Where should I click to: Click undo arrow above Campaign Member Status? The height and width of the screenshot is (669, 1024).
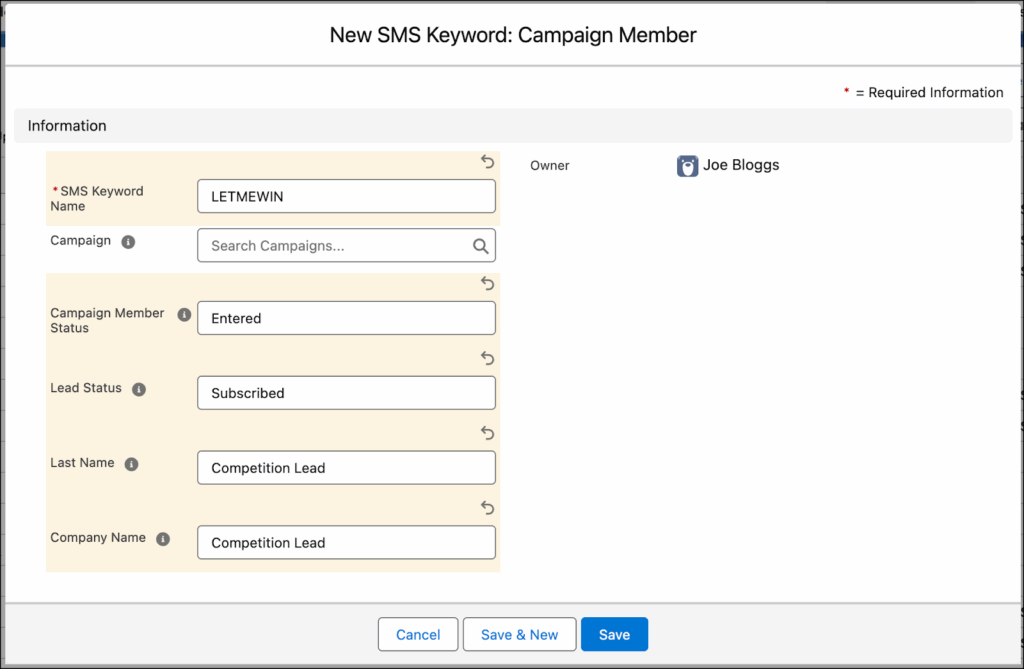click(x=487, y=284)
